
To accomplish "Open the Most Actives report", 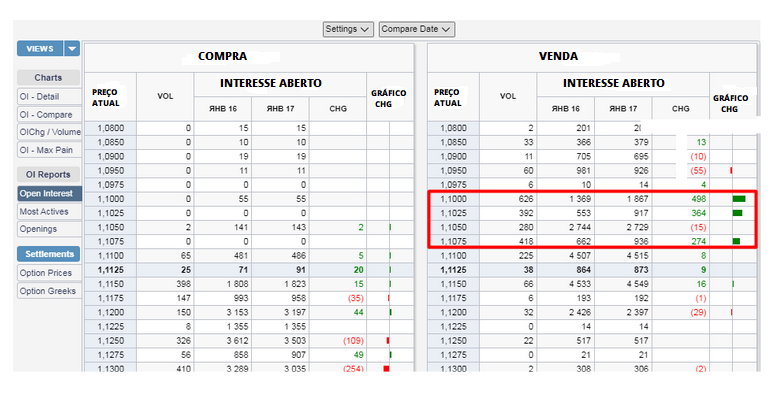I will tap(49, 211).
